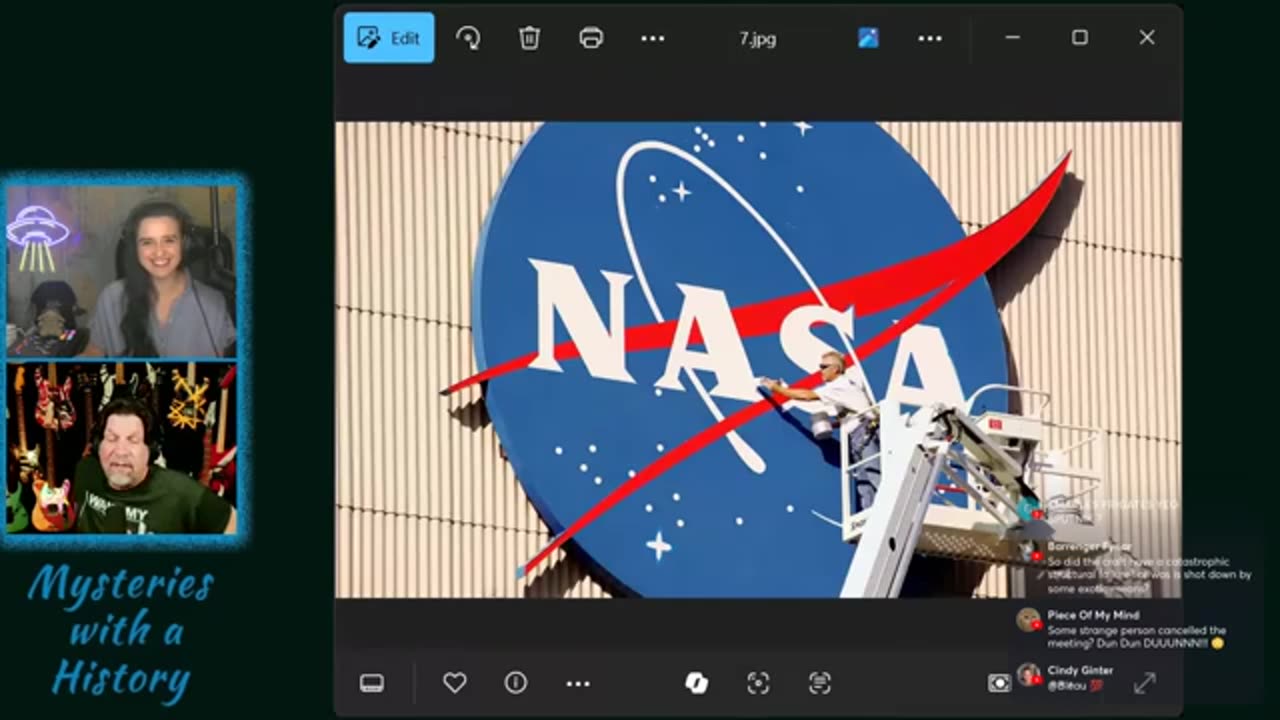Open the Copilot icon in bottom toolbar
Image resolution: width=1280 pixels, height=720 pixels.
696,683
